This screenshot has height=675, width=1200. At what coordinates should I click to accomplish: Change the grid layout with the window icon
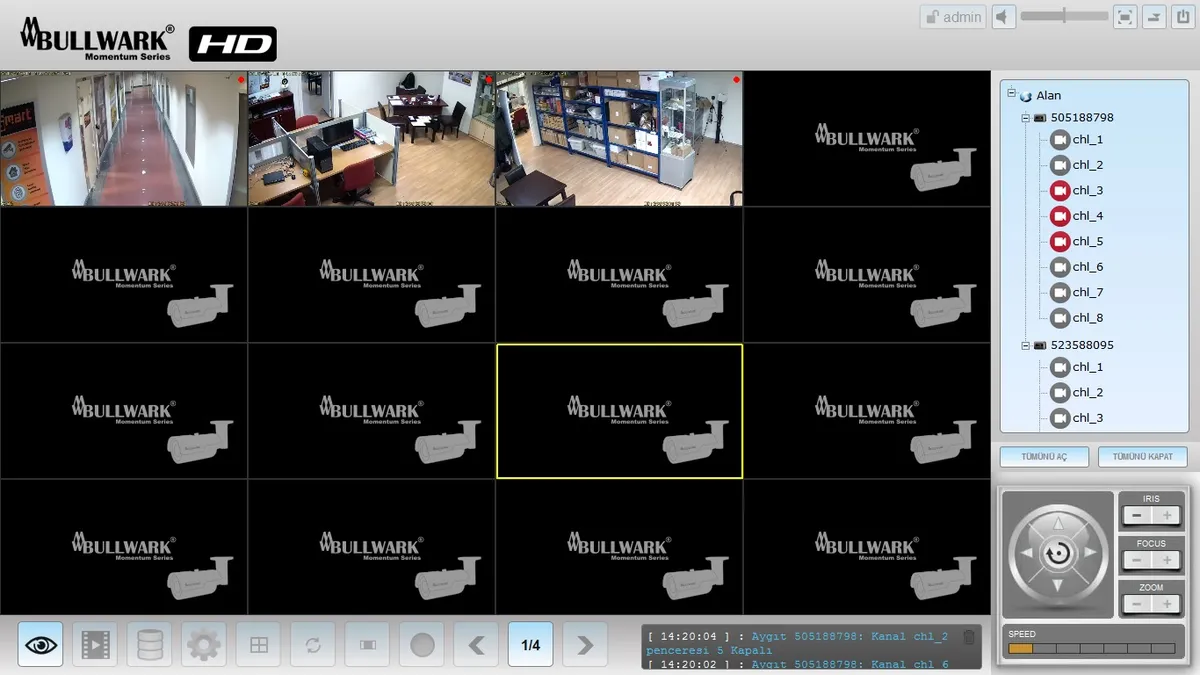258,645
